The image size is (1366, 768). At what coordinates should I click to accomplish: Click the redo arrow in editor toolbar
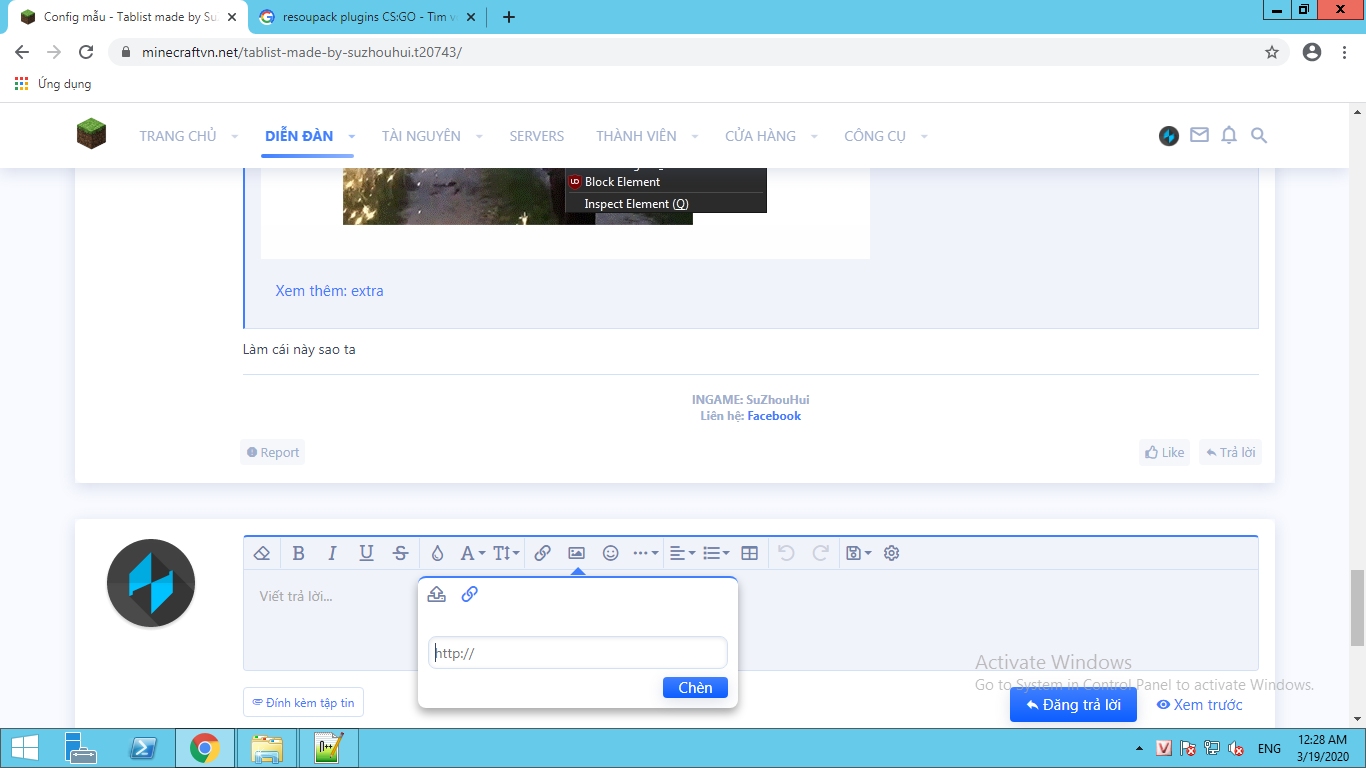tap(820, 553)
